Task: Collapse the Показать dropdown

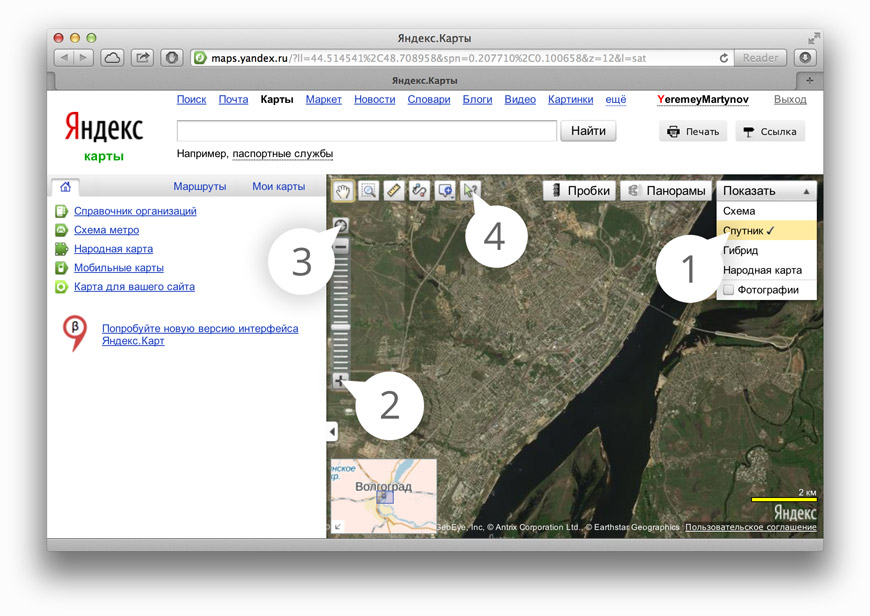Action: [x=766, y=191]
